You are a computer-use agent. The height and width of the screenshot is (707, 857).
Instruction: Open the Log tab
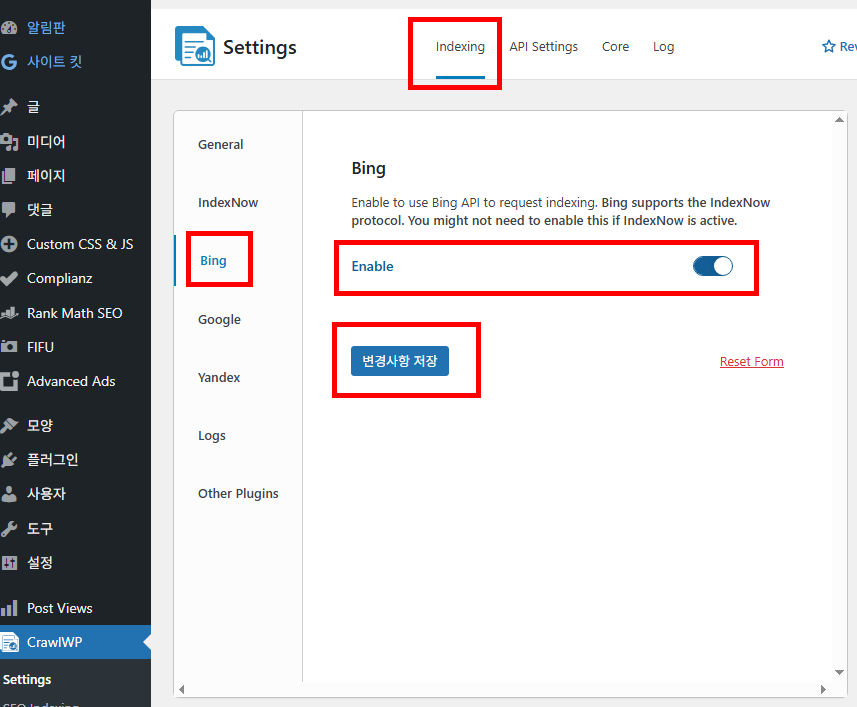pos(664,47)
